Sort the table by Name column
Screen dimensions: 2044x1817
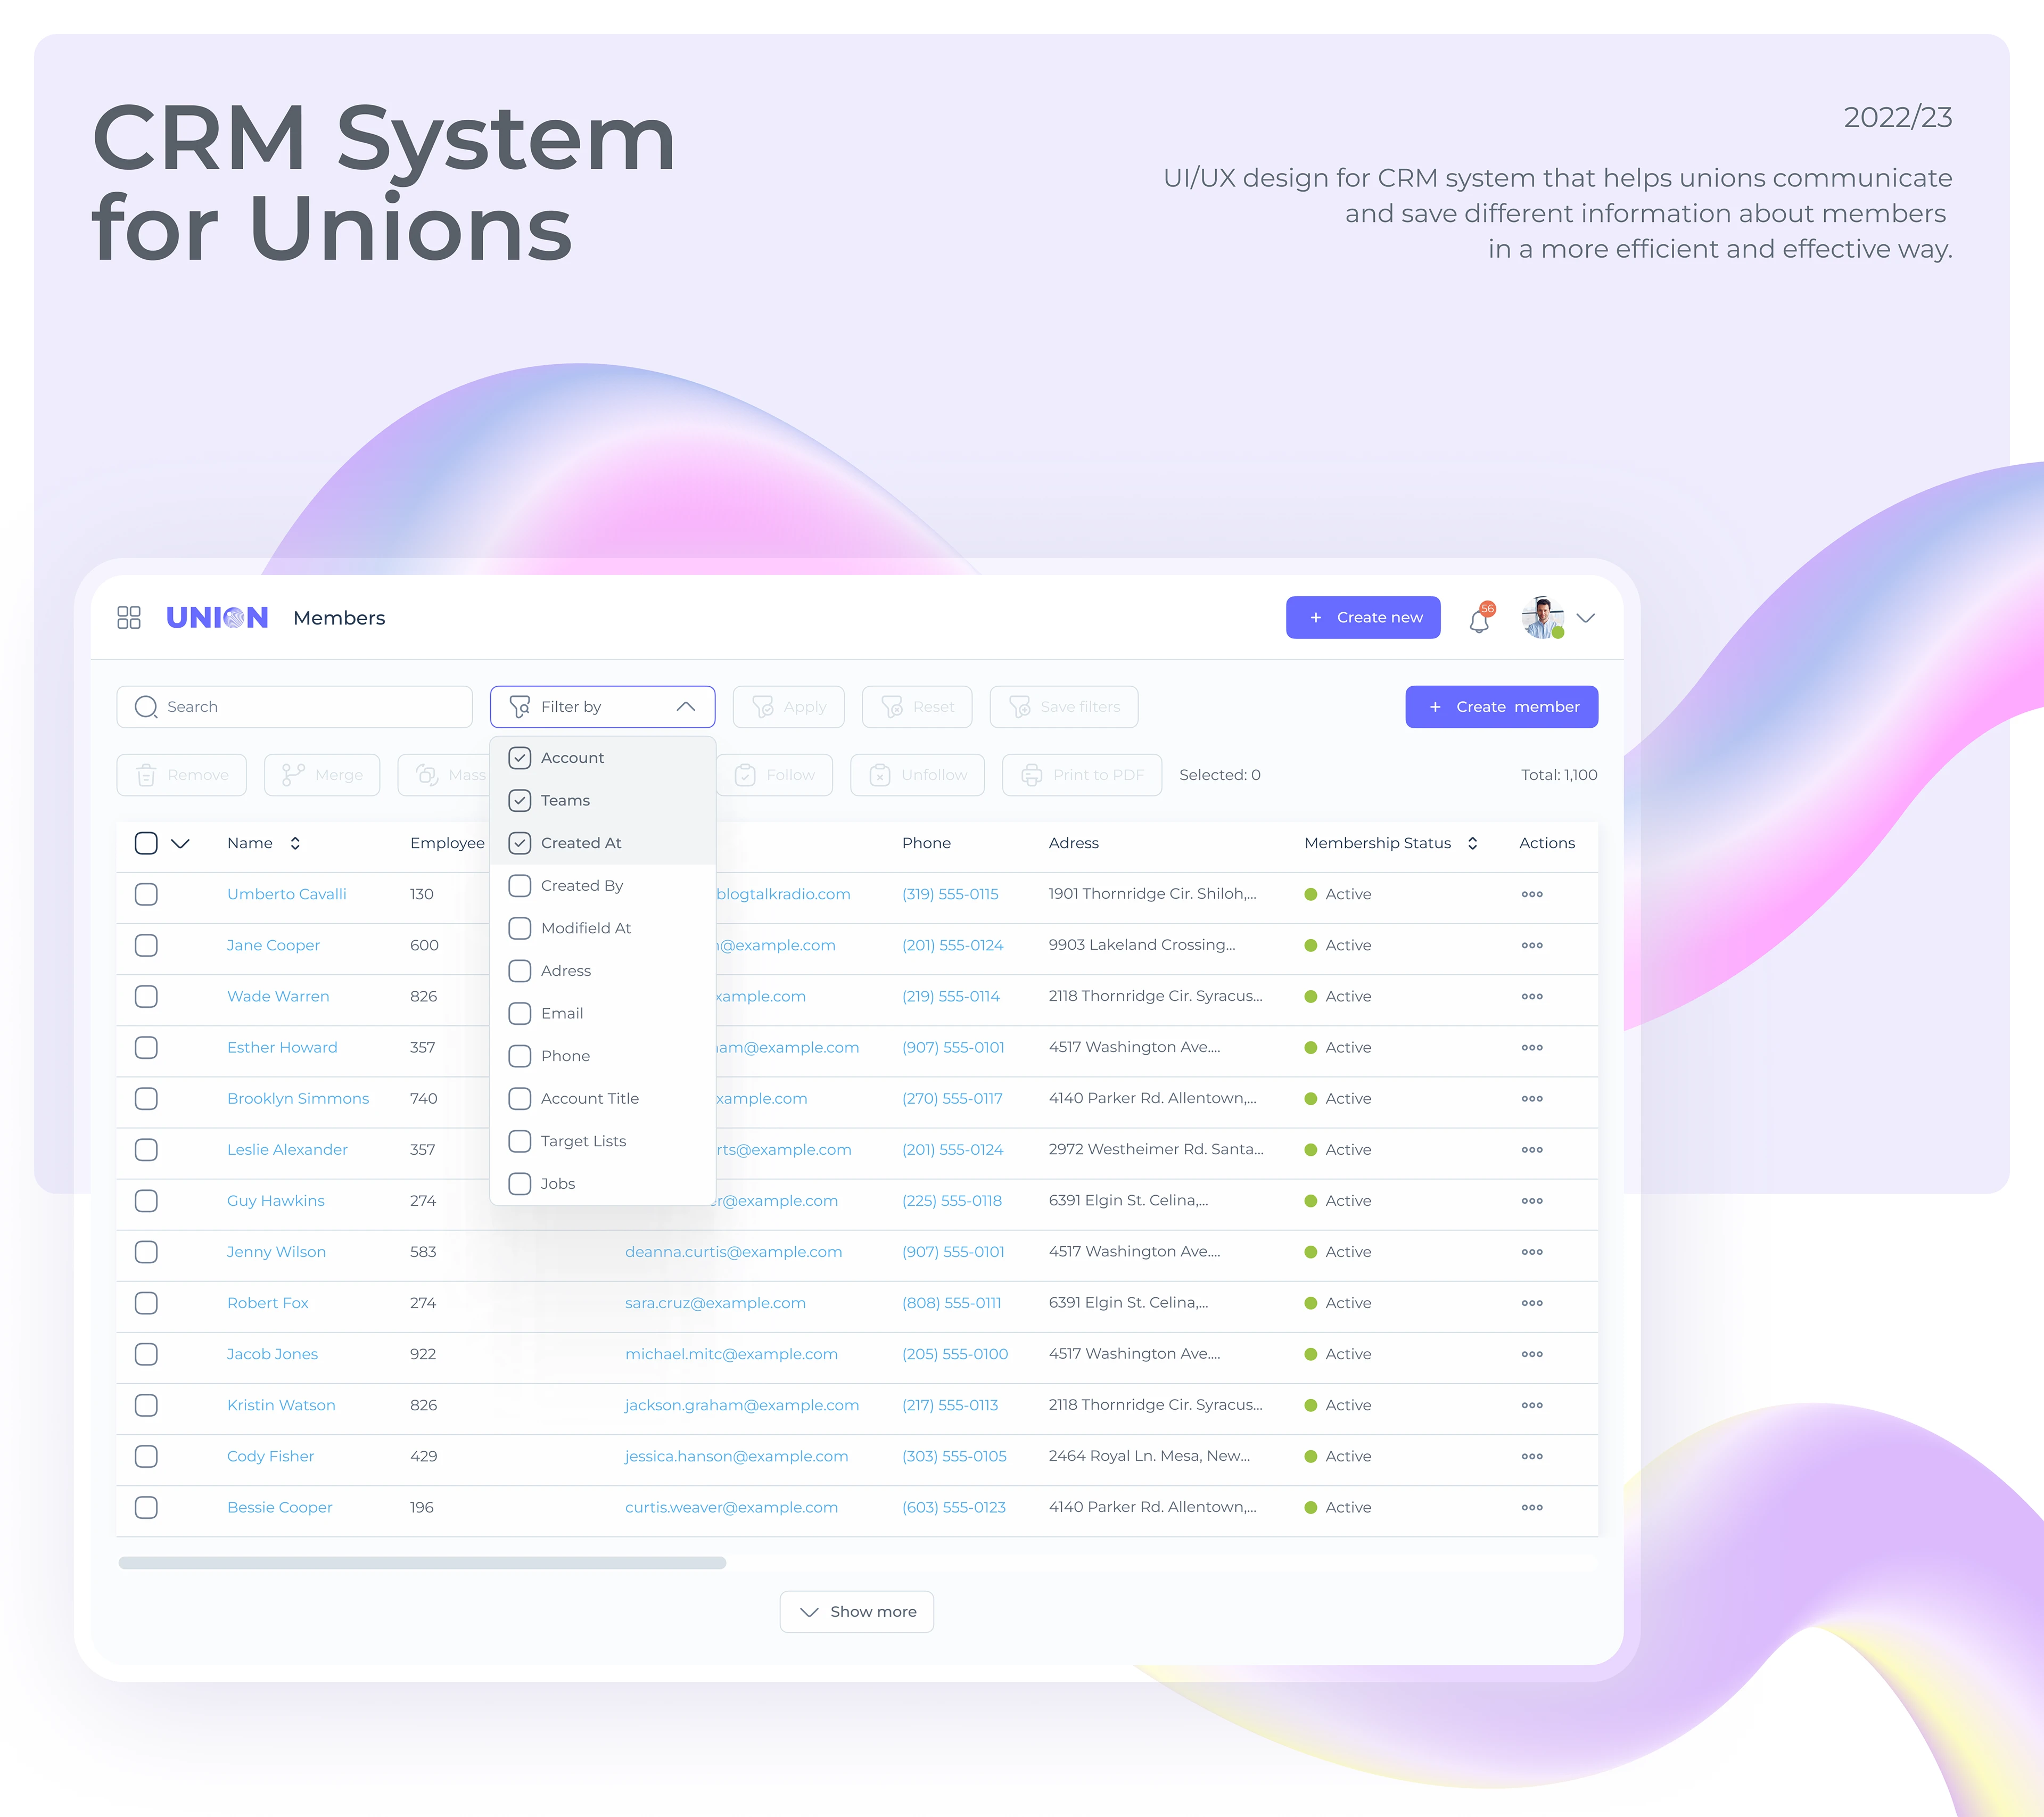295,843
